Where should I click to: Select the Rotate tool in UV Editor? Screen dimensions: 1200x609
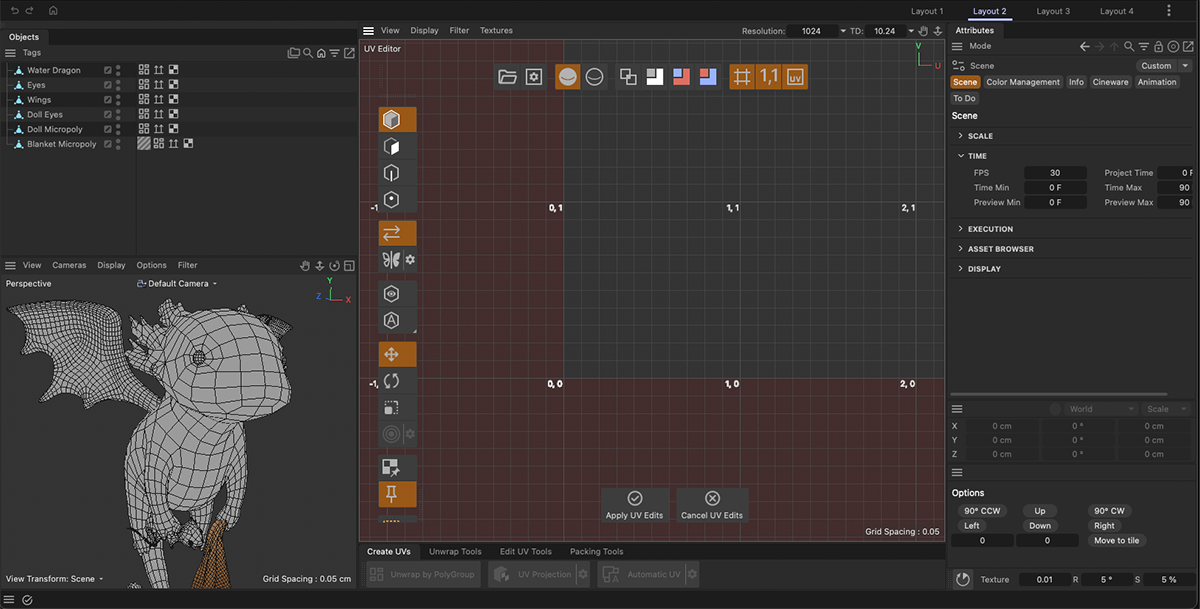[392, 381]
